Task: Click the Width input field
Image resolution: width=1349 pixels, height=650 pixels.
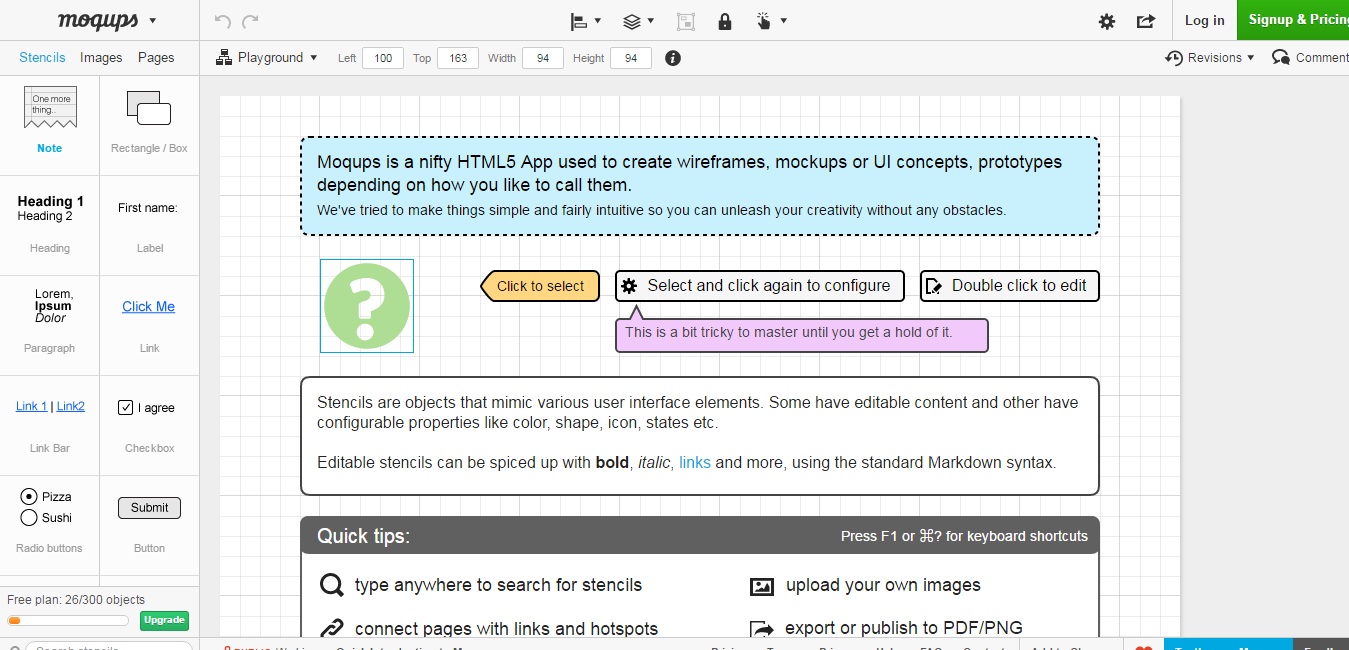Action: 543,58
